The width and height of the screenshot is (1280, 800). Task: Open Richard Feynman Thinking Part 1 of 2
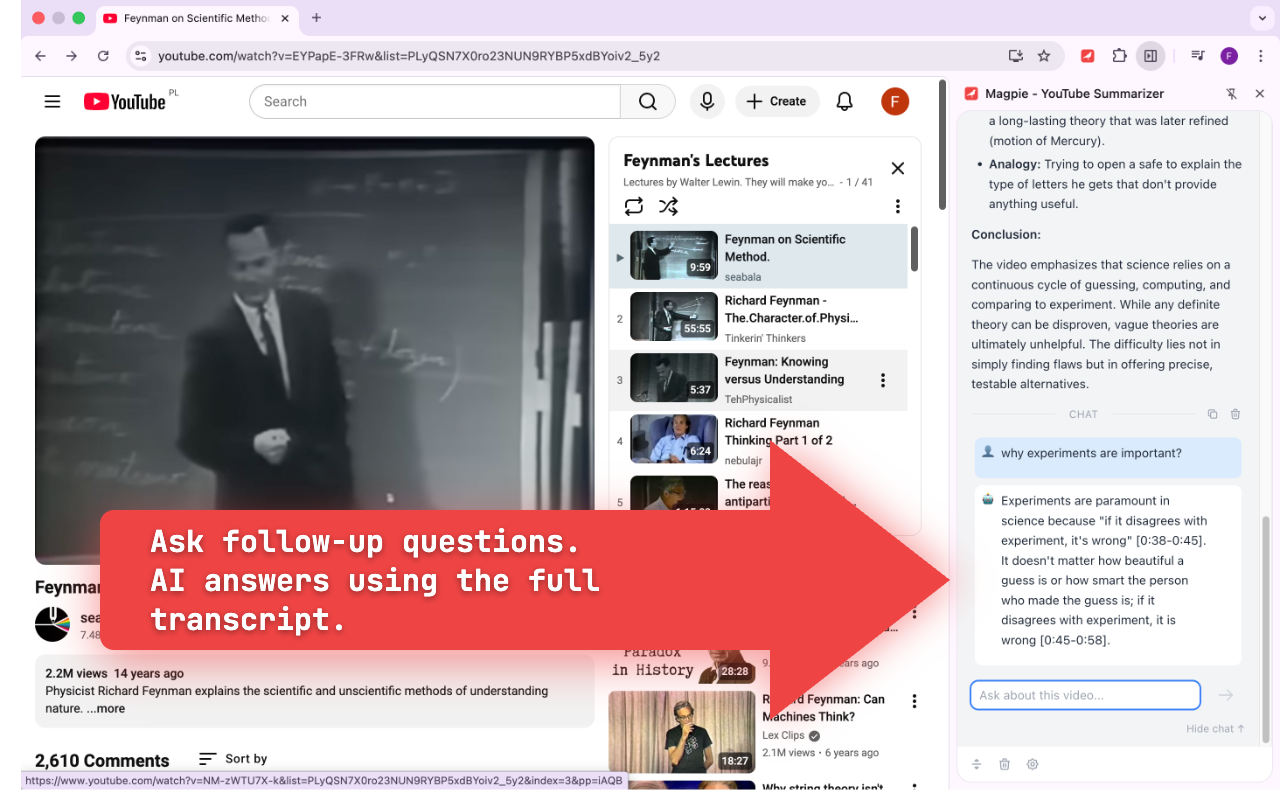758,440
